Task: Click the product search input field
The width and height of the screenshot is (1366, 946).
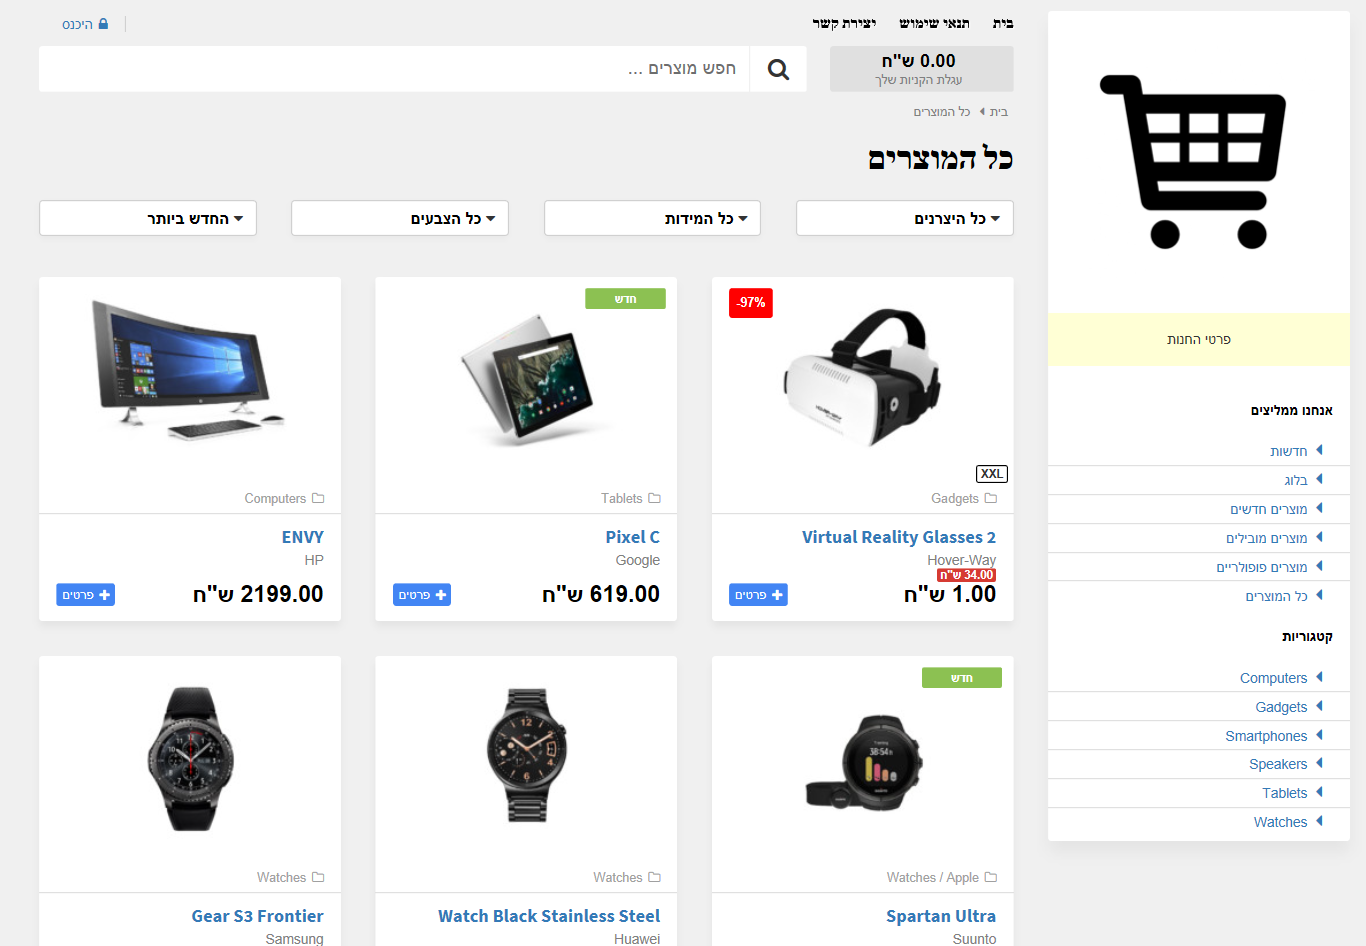Action: pos(394,69)
